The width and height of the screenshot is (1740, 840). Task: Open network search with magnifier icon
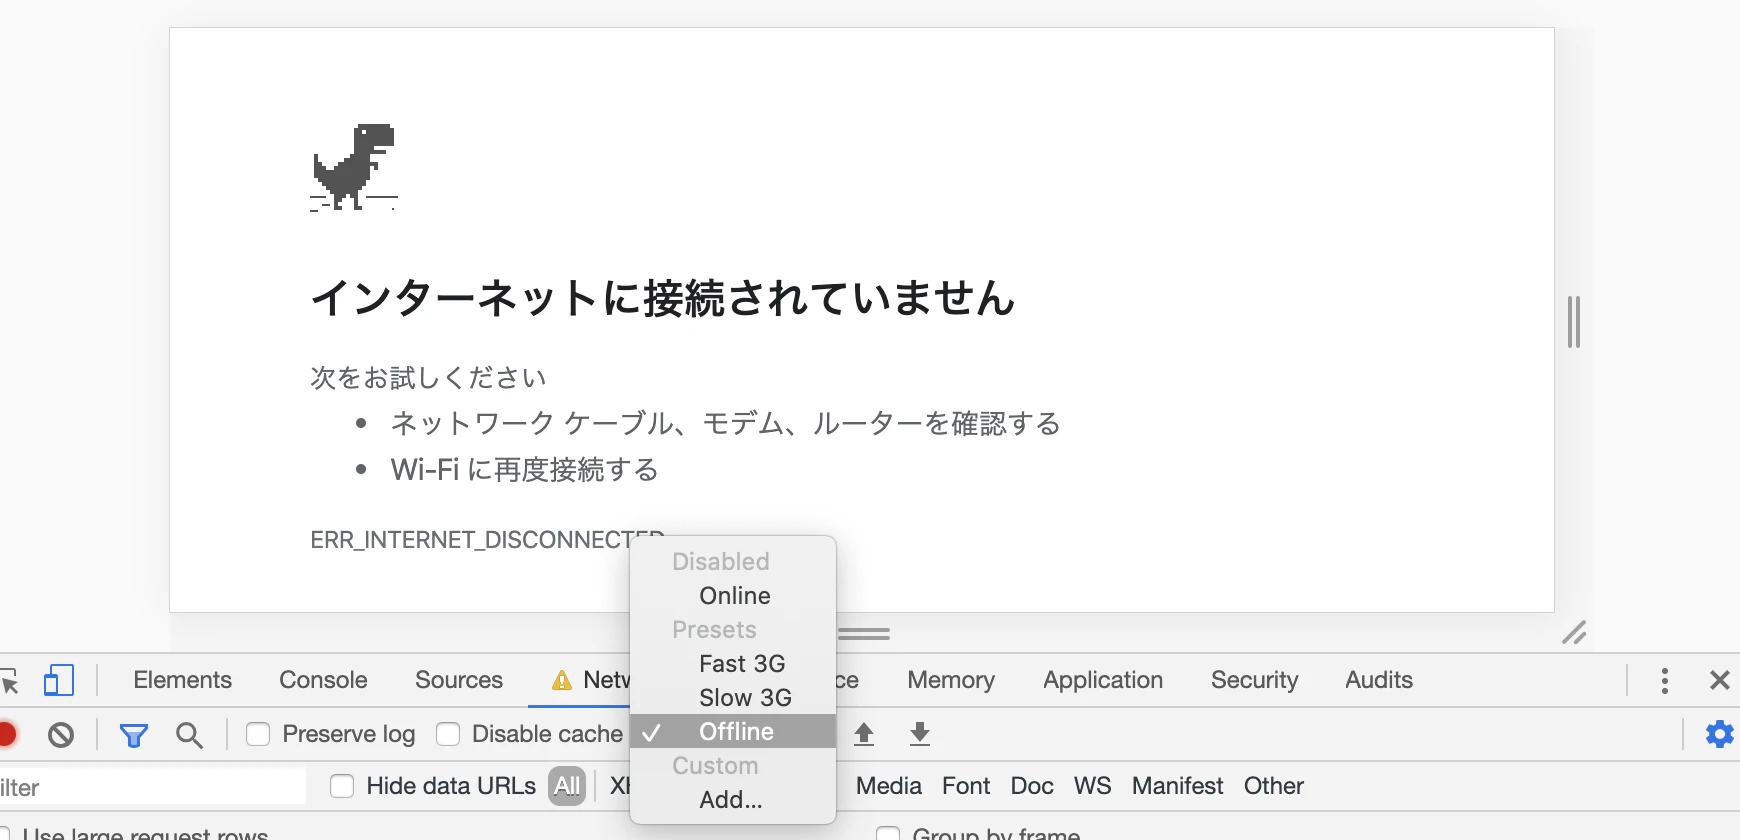189,735
